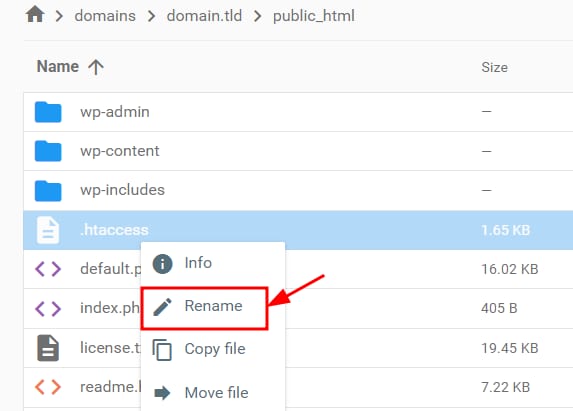Go to the home directory icon
573x411 pixels.
point(35,15)
